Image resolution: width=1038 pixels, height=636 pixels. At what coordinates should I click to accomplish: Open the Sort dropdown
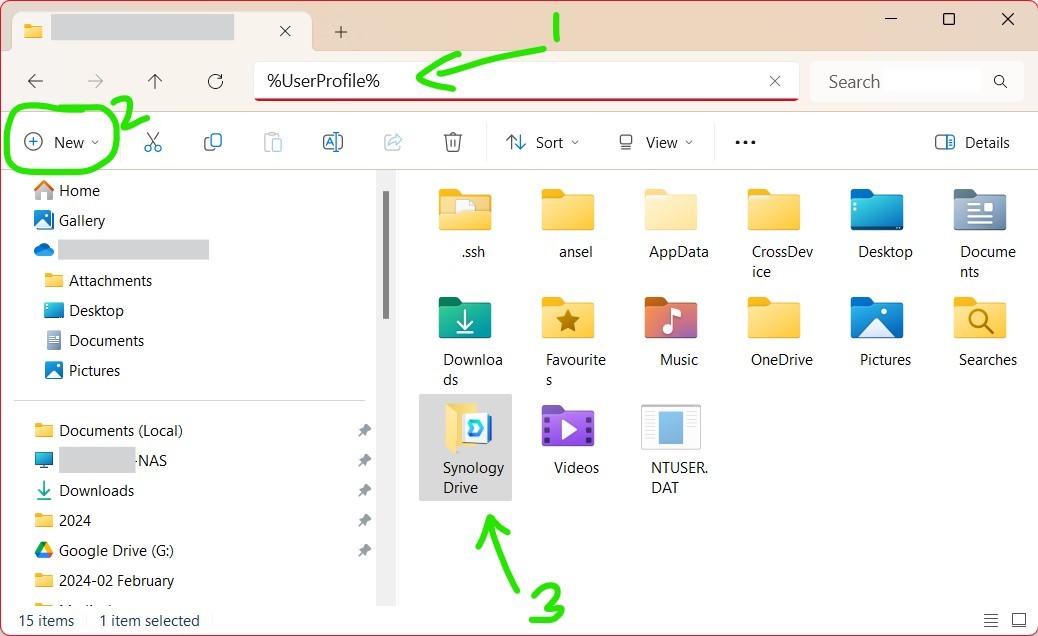(x=542, y=142)
